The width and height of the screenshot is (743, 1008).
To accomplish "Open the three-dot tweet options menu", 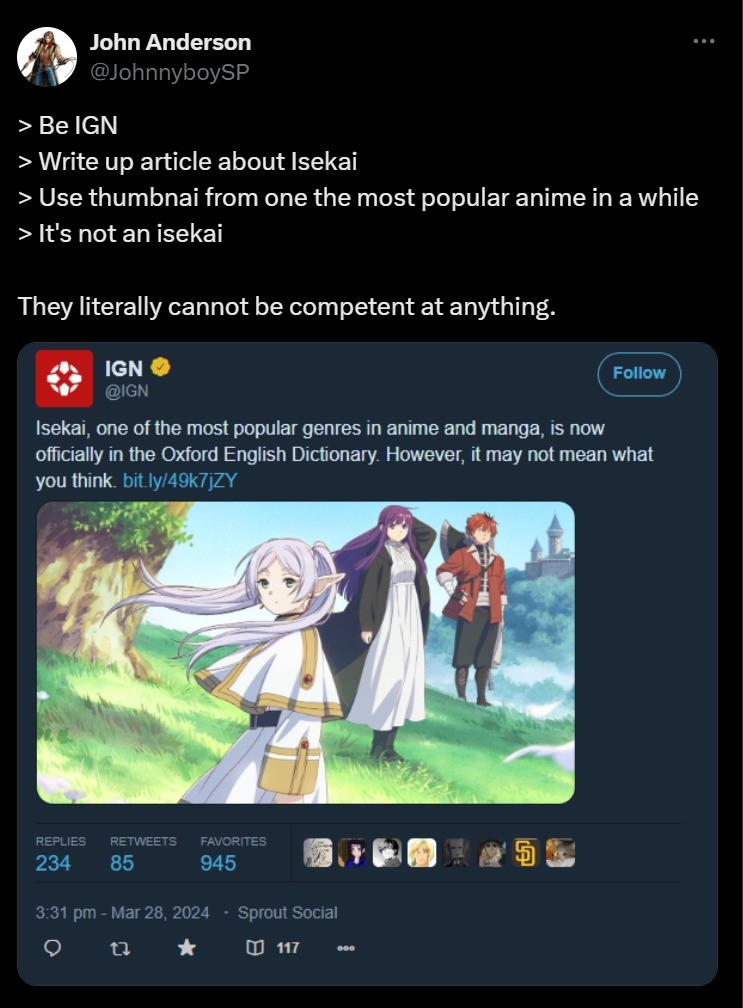I will coord(704,41).
